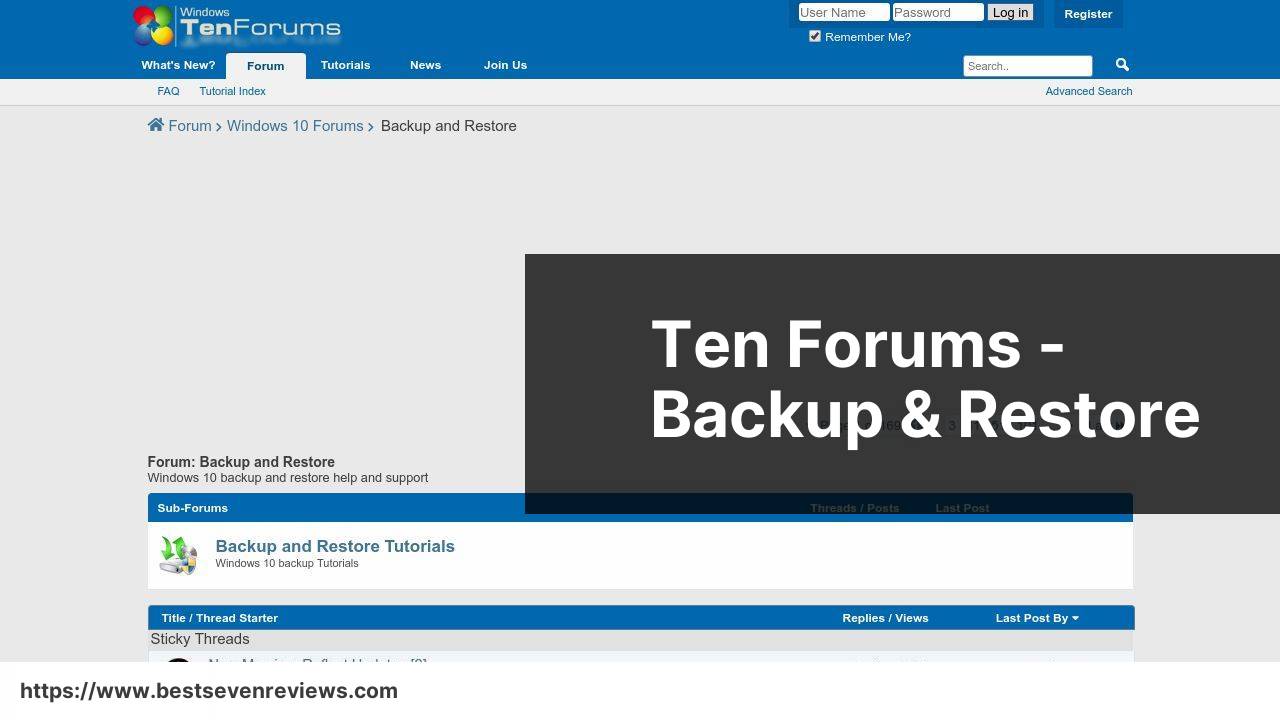Open the Tutorial Index link

tap(232, 91)
